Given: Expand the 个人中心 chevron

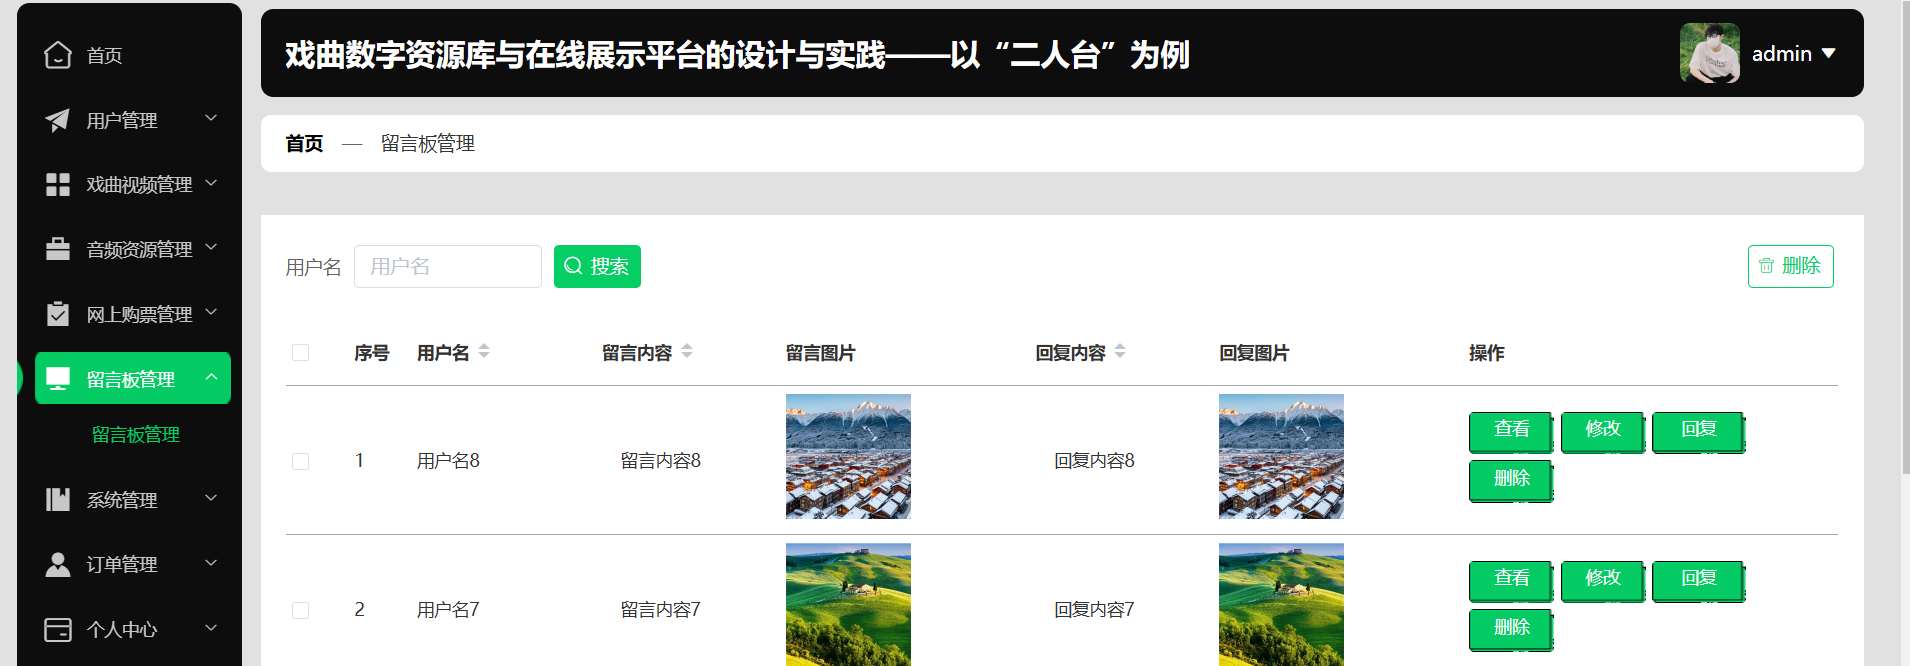Looking at the screenshot, I should click(x=211, y=627).
